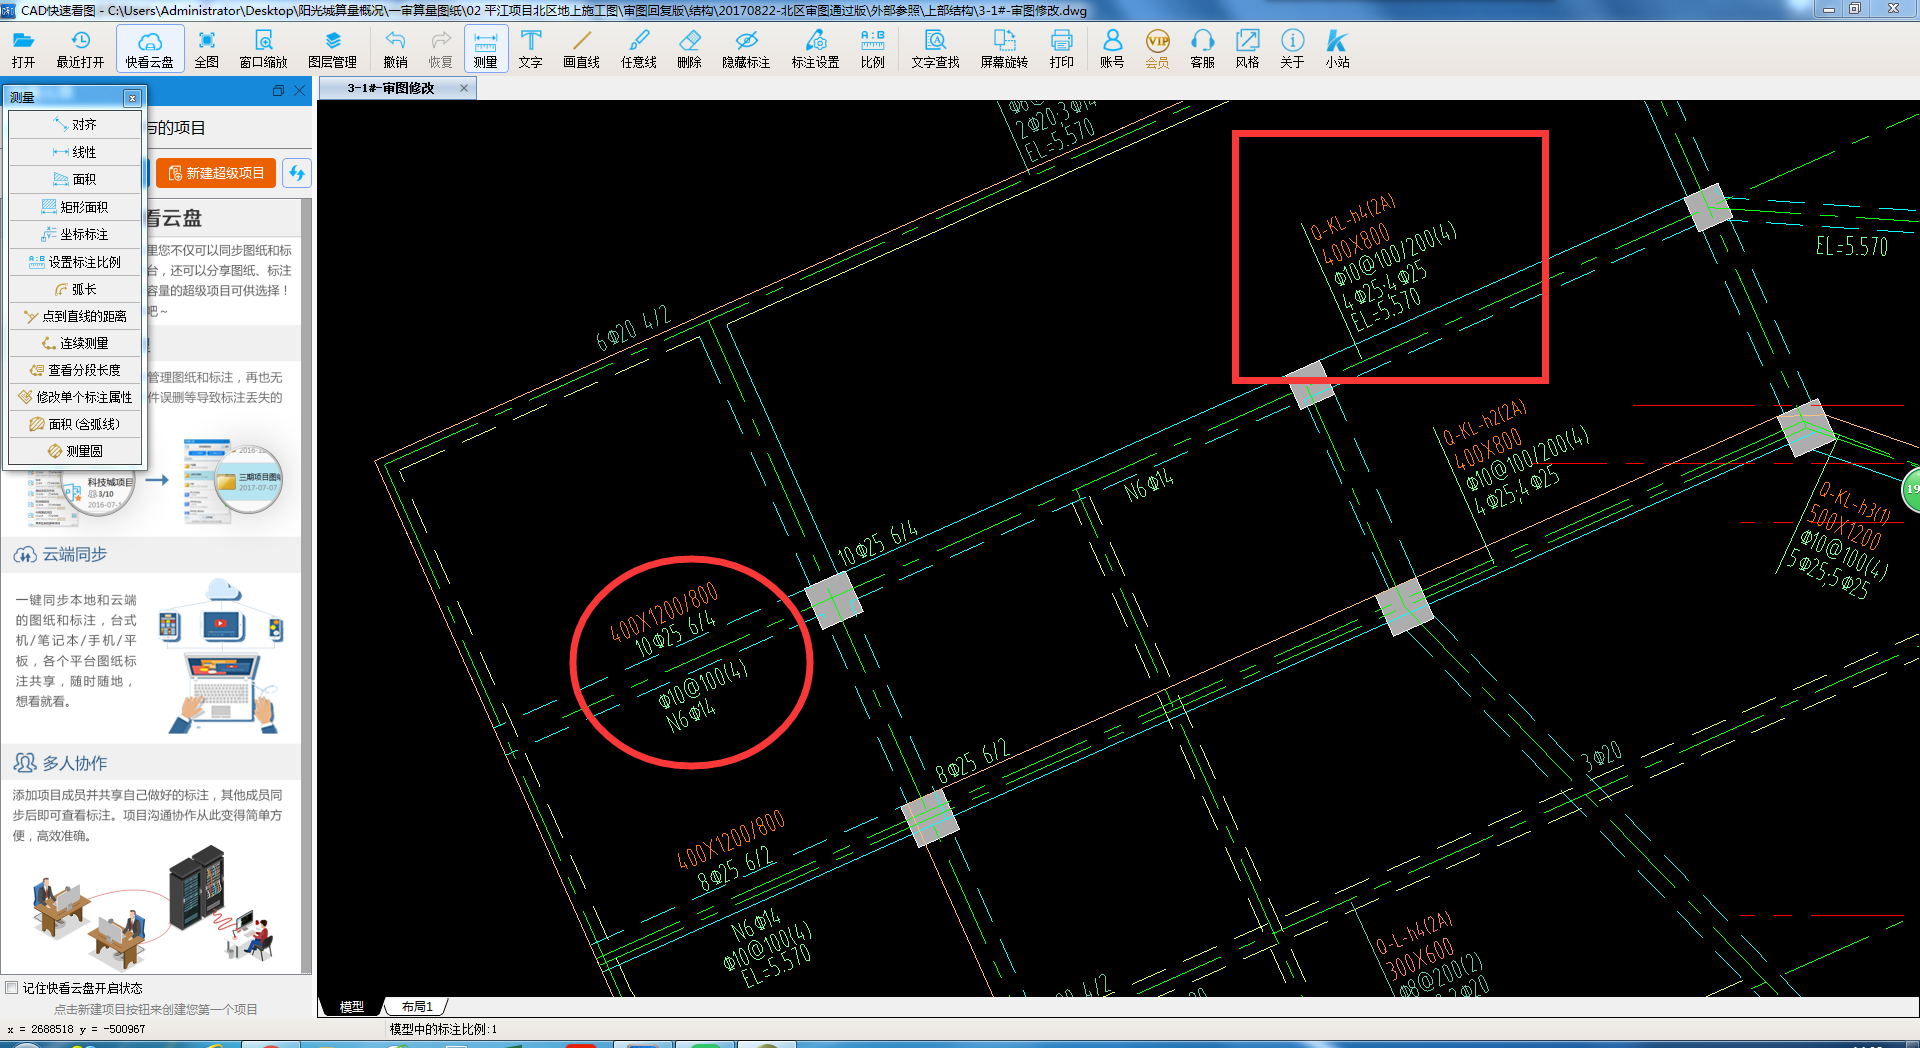This screenshot has height=1048, width=1920.
Task: Select the 文字 text tool
Action: coord(531,48)
